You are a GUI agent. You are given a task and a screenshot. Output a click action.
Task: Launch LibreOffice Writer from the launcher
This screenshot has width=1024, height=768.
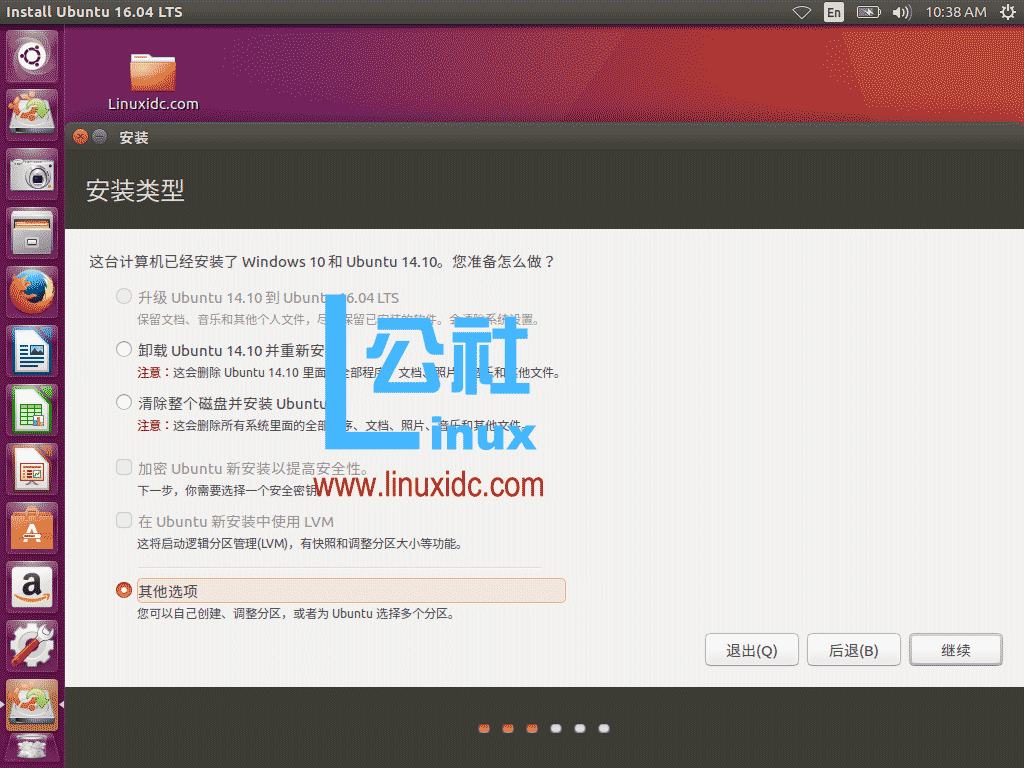(31, 351)
